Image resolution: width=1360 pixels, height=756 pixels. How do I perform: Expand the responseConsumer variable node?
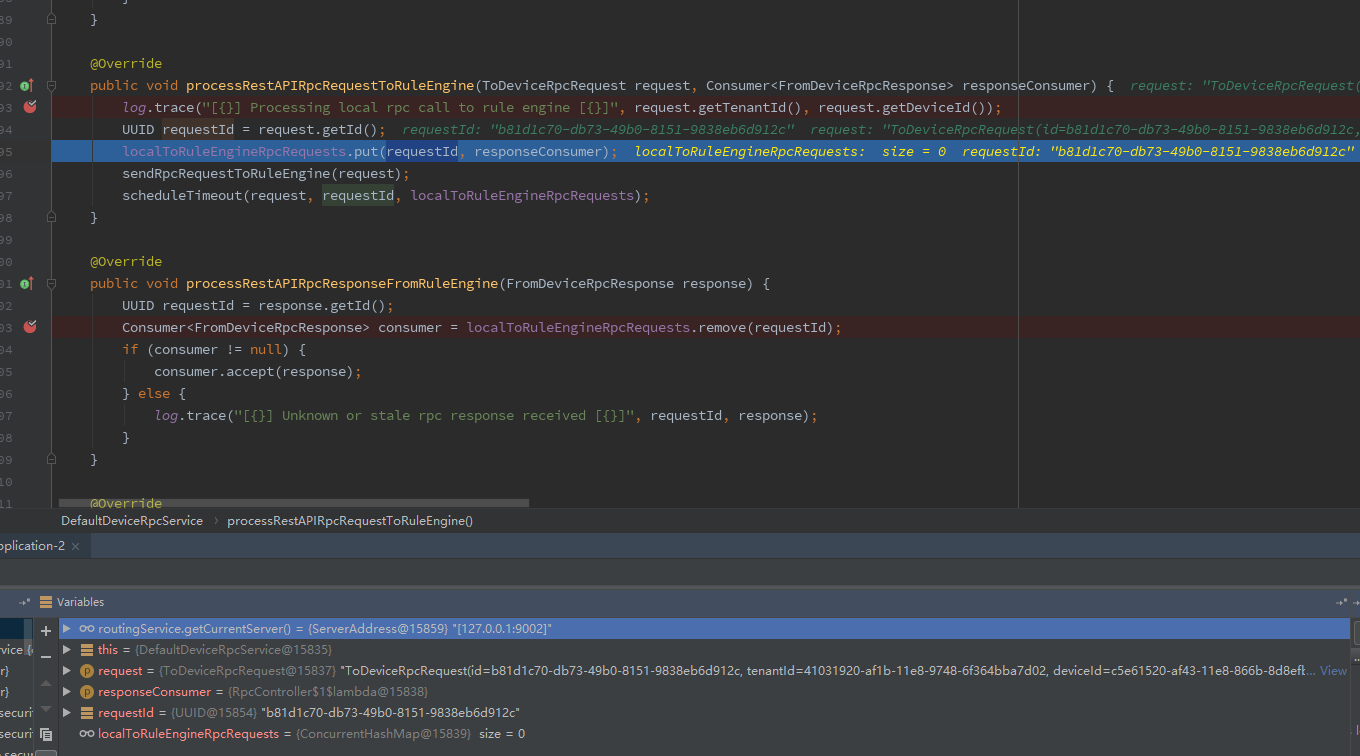65,691
